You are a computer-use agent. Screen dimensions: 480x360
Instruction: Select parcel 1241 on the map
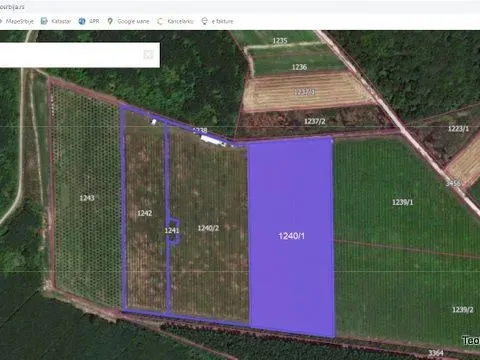[x=172, y=230]
